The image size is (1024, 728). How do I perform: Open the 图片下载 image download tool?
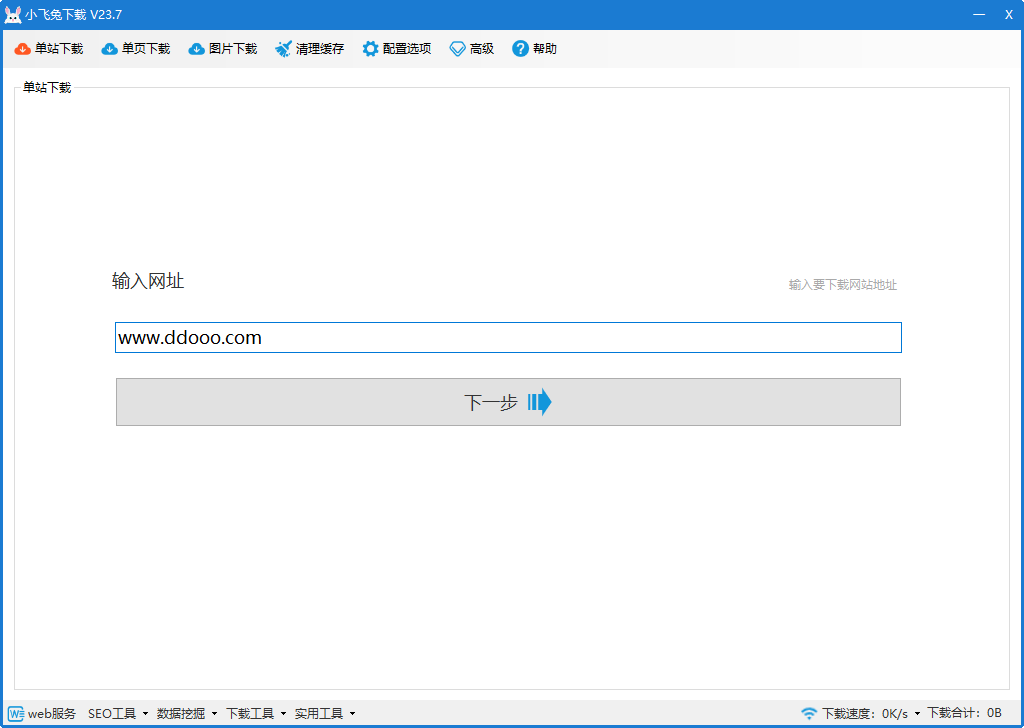pos(222,47)
